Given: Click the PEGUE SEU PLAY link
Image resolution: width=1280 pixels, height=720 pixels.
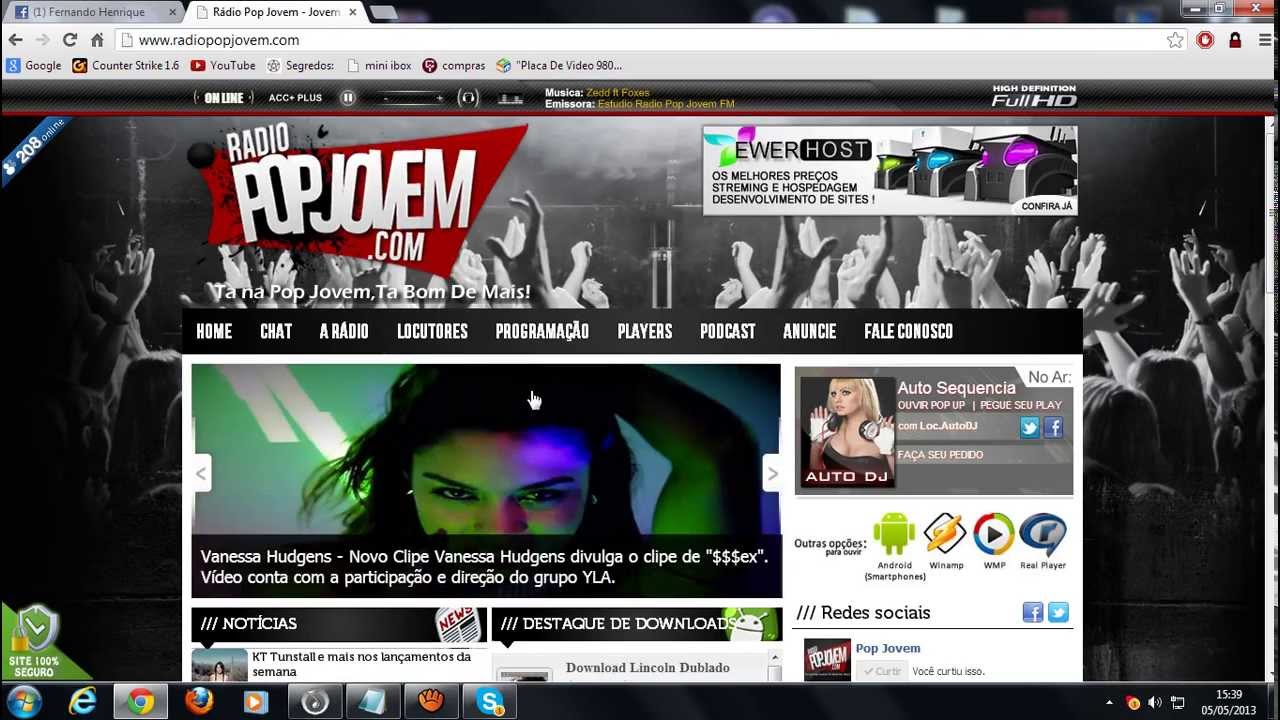Looking at the screenshot, I should [1021, 405].
